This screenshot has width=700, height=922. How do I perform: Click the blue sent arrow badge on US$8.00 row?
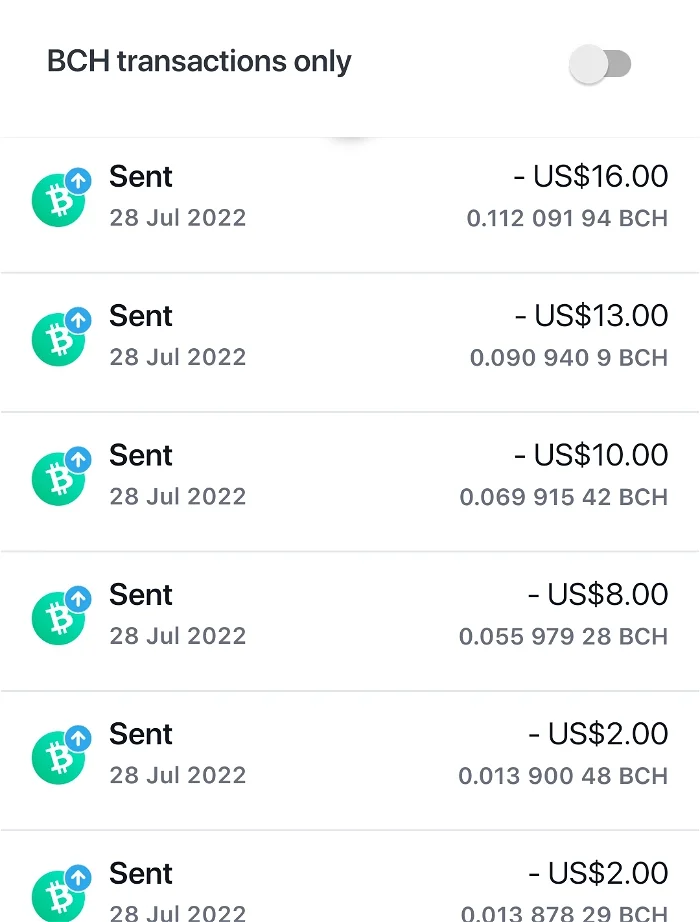(x=78, y=599)
